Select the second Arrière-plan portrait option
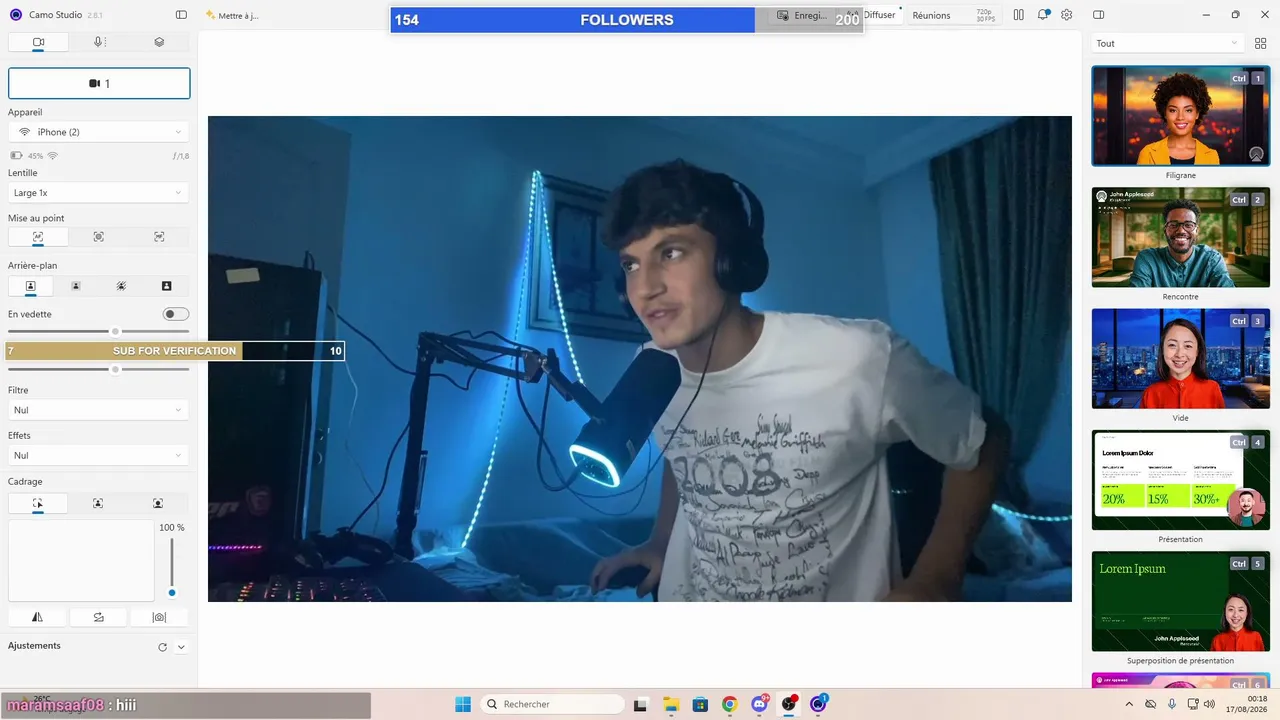The image size is (1280, 720). [x=76, y=286]
